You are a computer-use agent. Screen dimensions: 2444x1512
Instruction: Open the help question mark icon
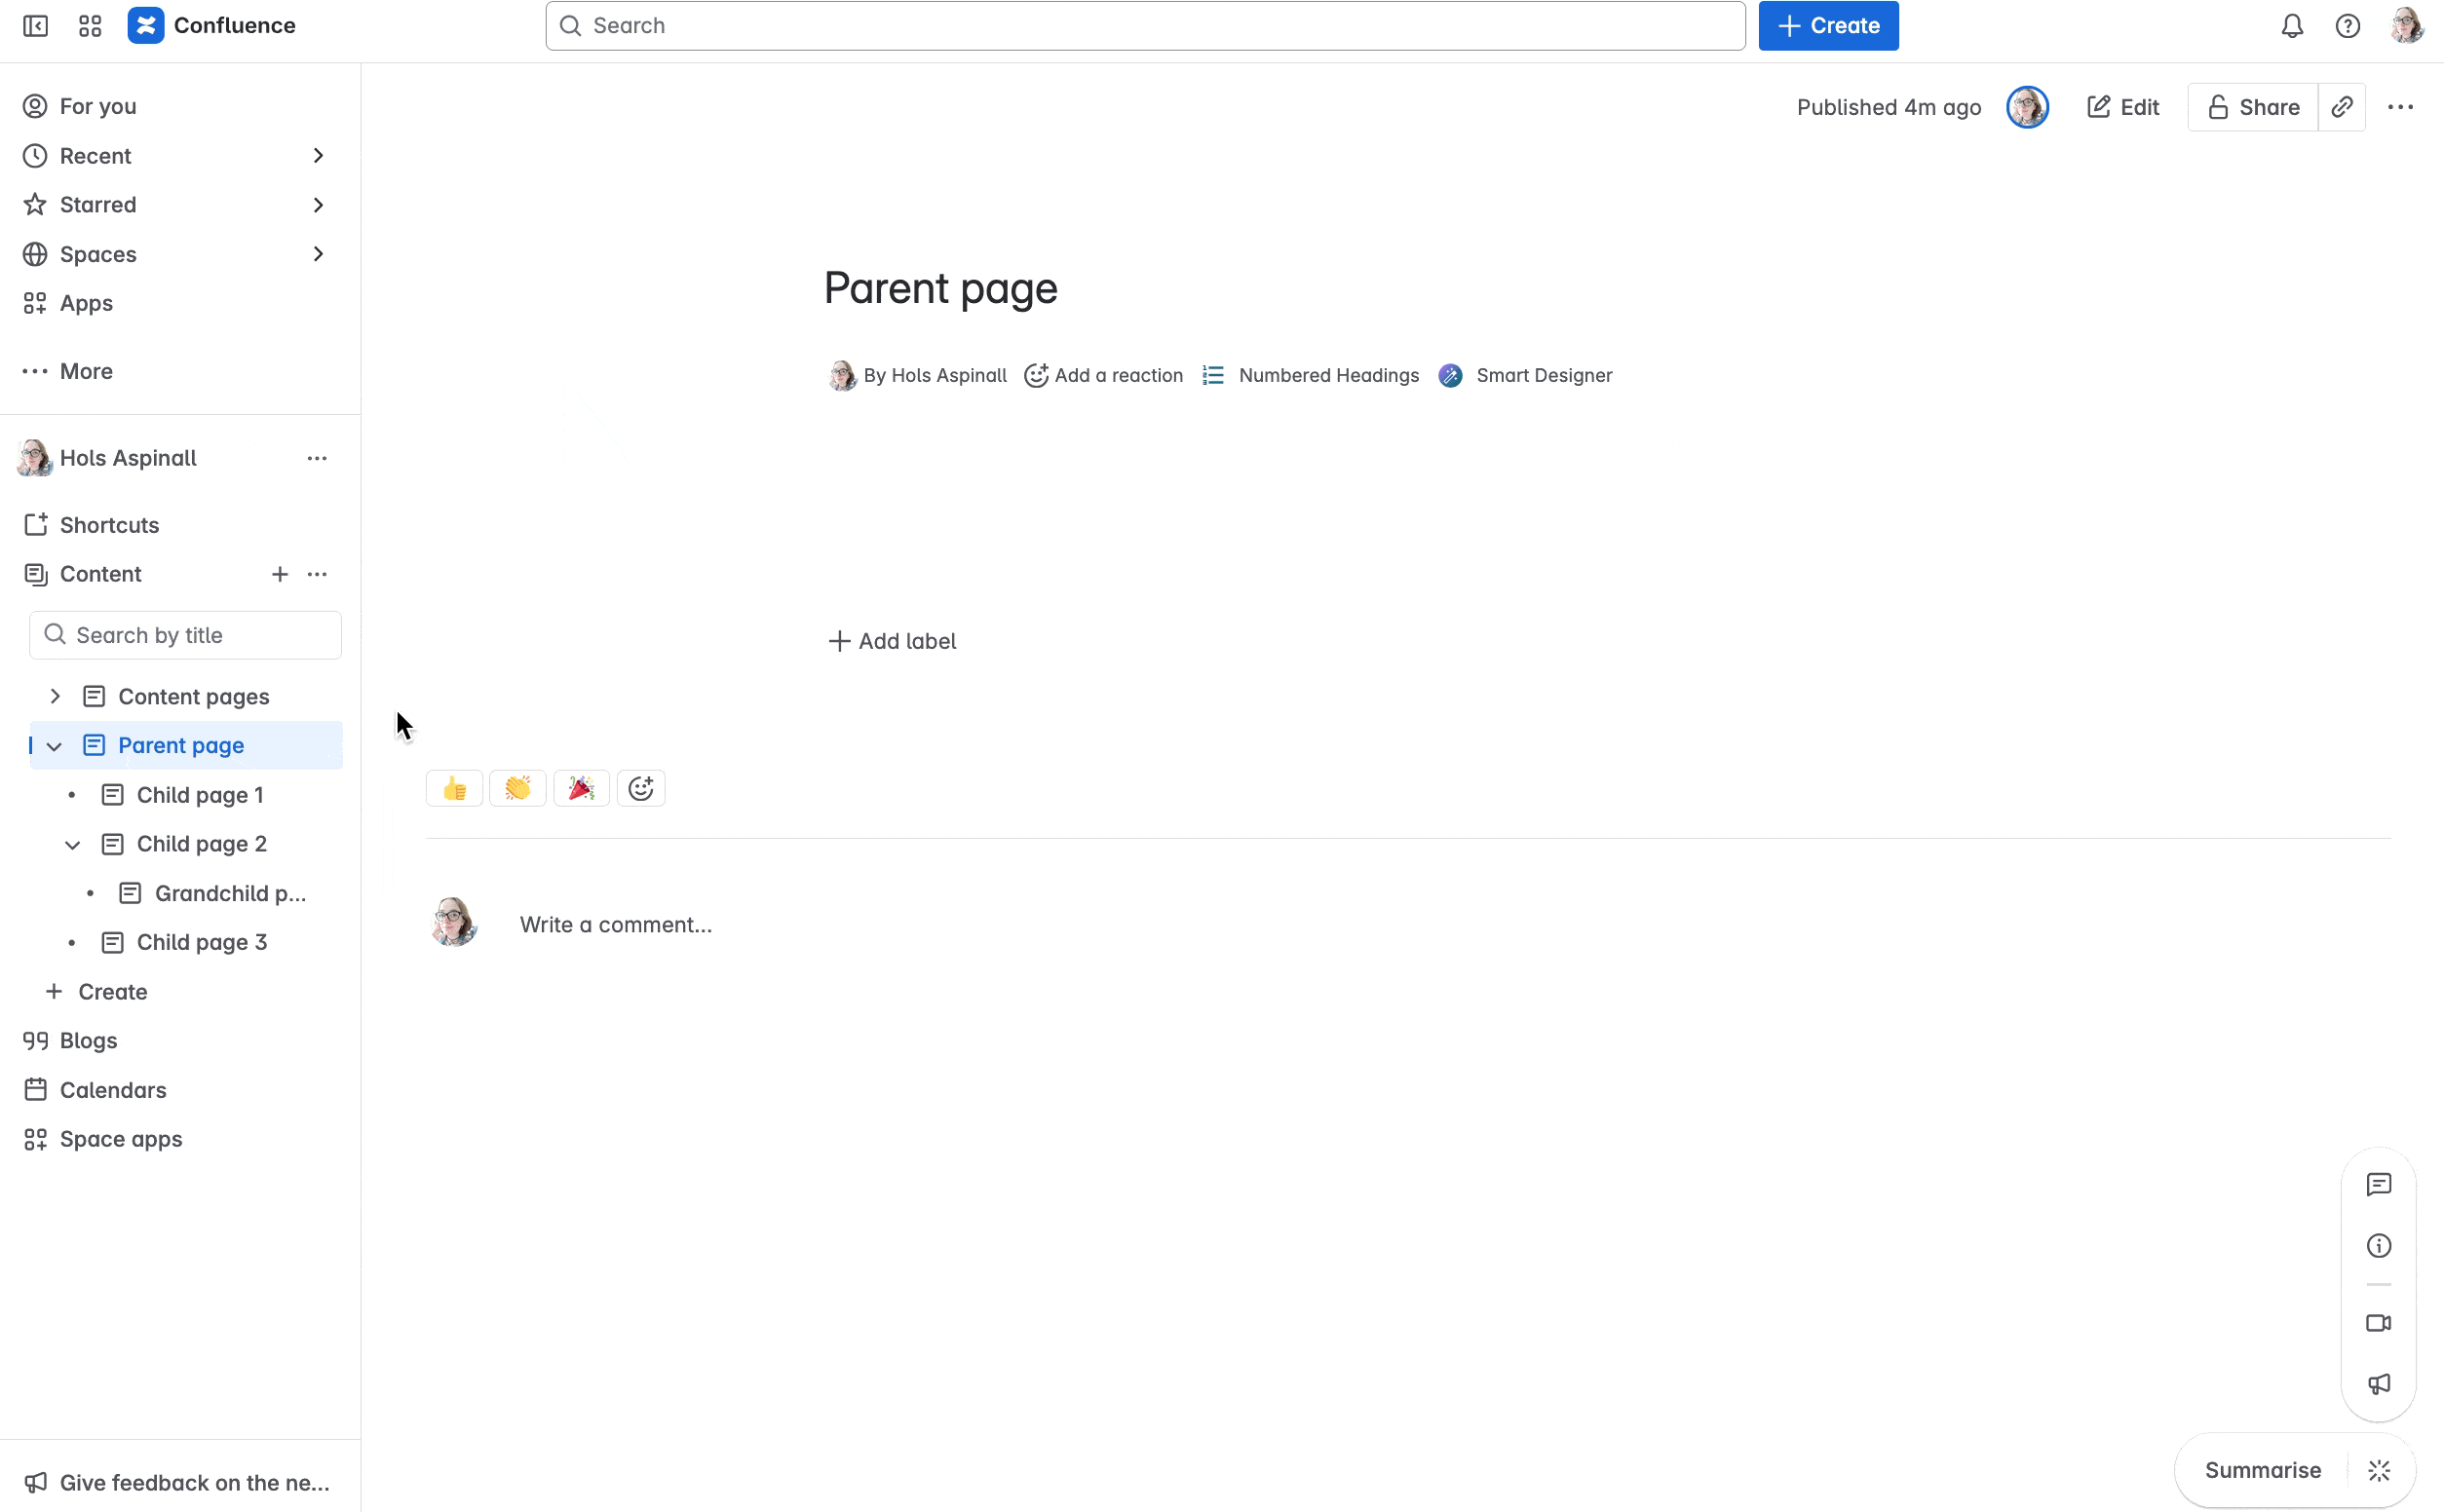(x=2347, y=26)
